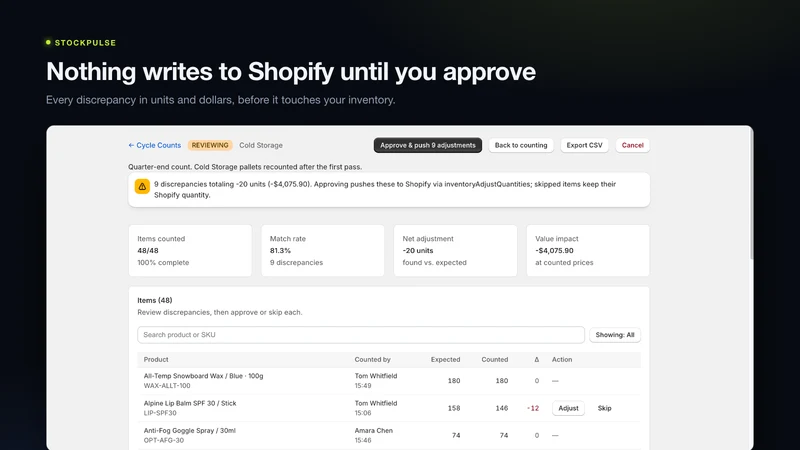
Task: Go back via Cycle Counts link
Action: (x=155, y=145)
